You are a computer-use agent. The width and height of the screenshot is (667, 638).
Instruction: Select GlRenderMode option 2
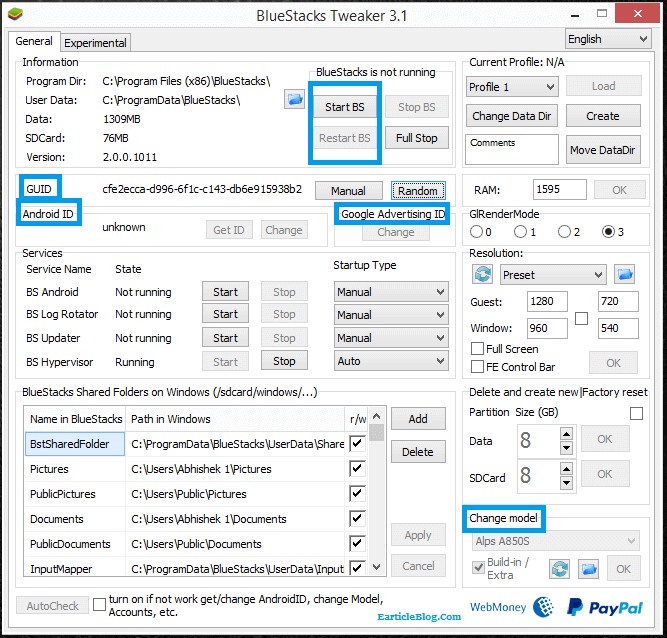(x=563, y=232)
